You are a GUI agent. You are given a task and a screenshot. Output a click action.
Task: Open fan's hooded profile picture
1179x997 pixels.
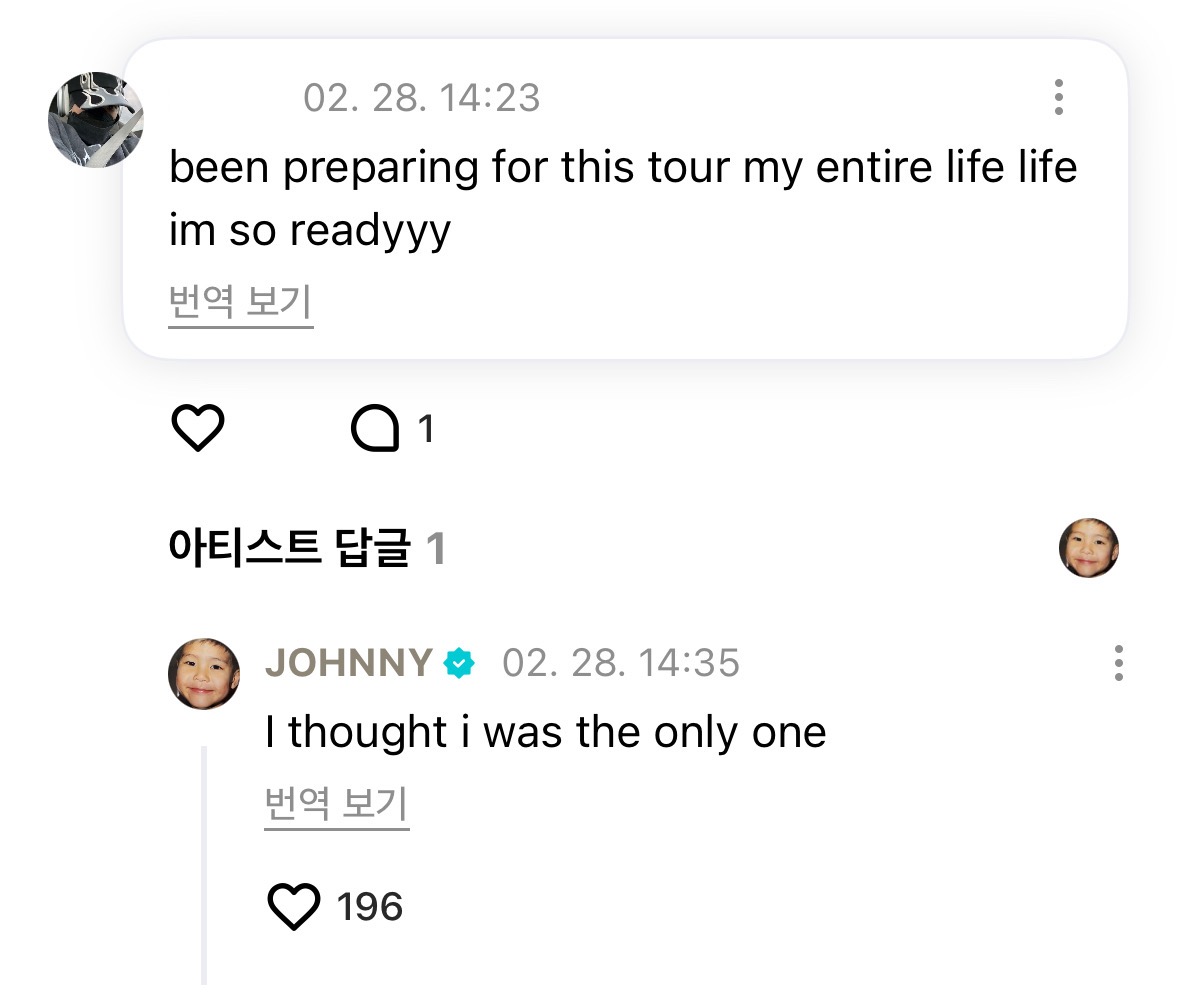pyautogui.click(x=95, y=120)
